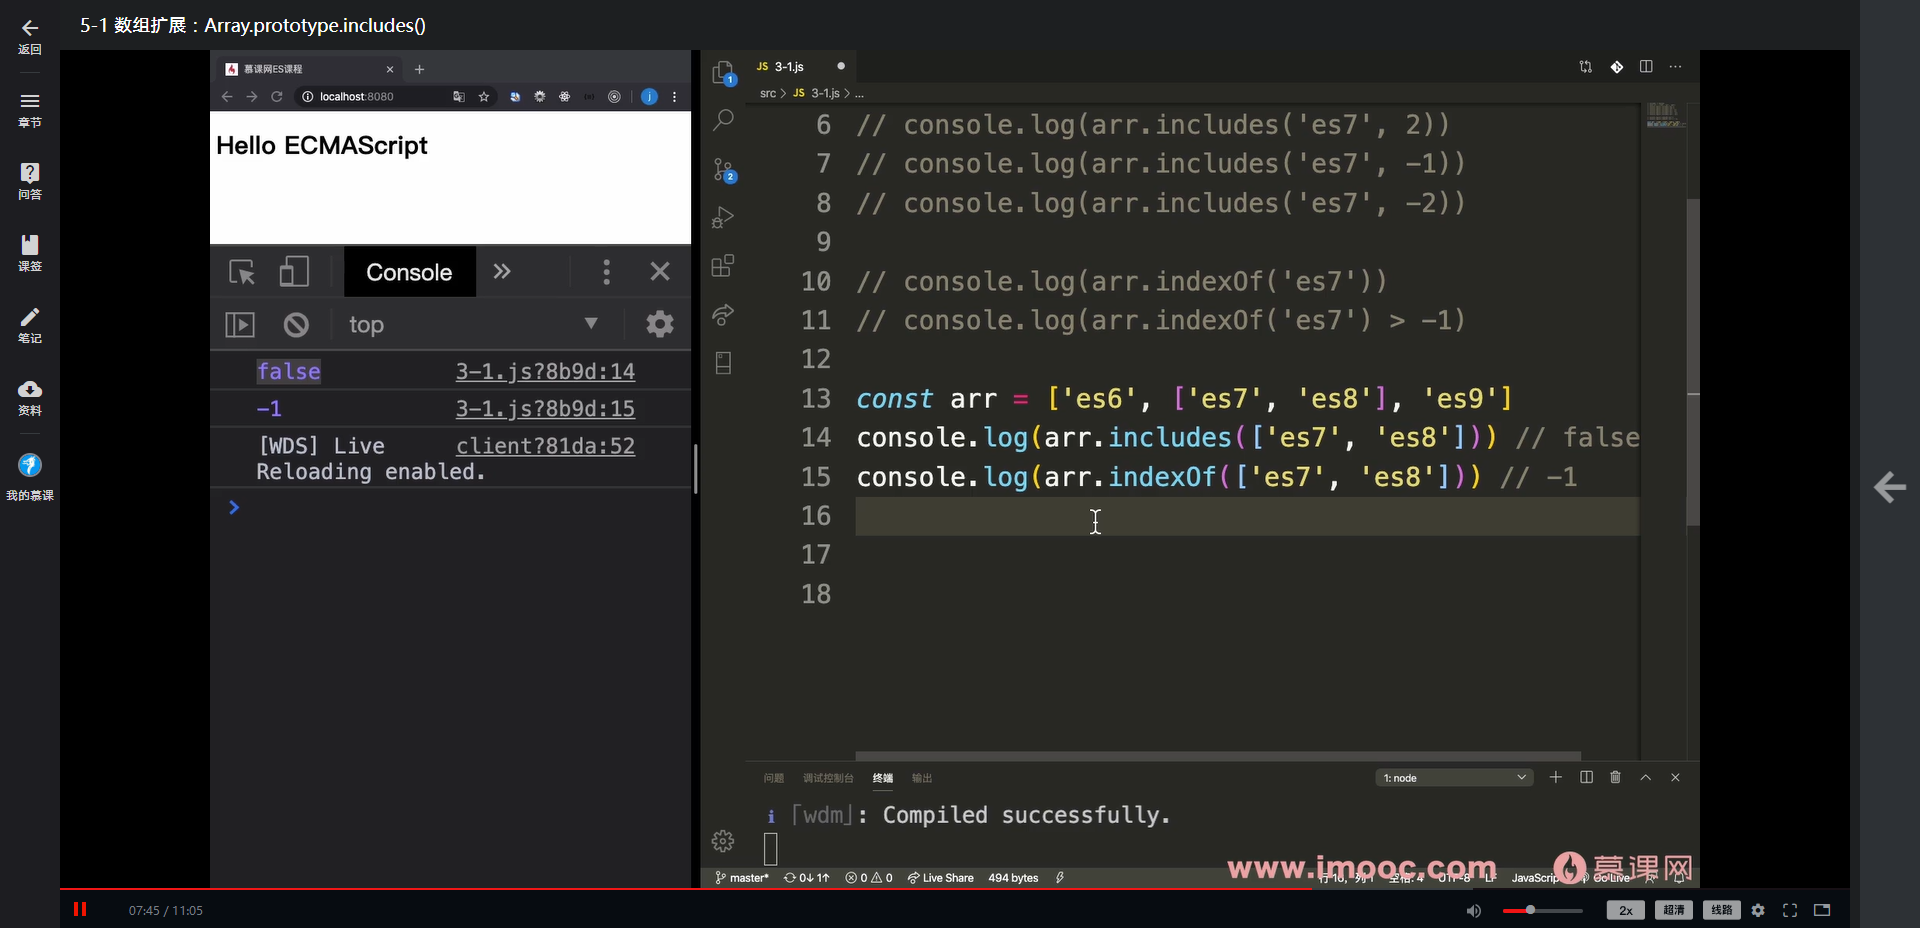Click the large left arrow on right edge
The width and height of the screenshot is (1920, 928).
coord(1889,487)
